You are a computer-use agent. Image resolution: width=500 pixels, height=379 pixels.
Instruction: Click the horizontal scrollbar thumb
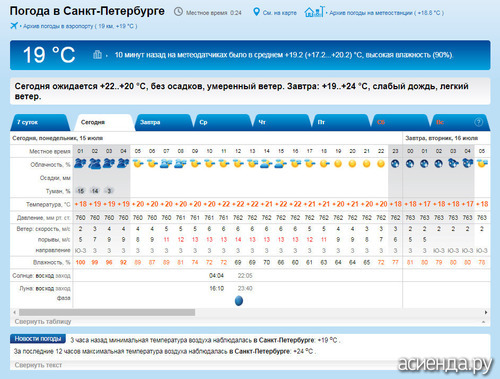pyautogui.click(x=107, y=312)
